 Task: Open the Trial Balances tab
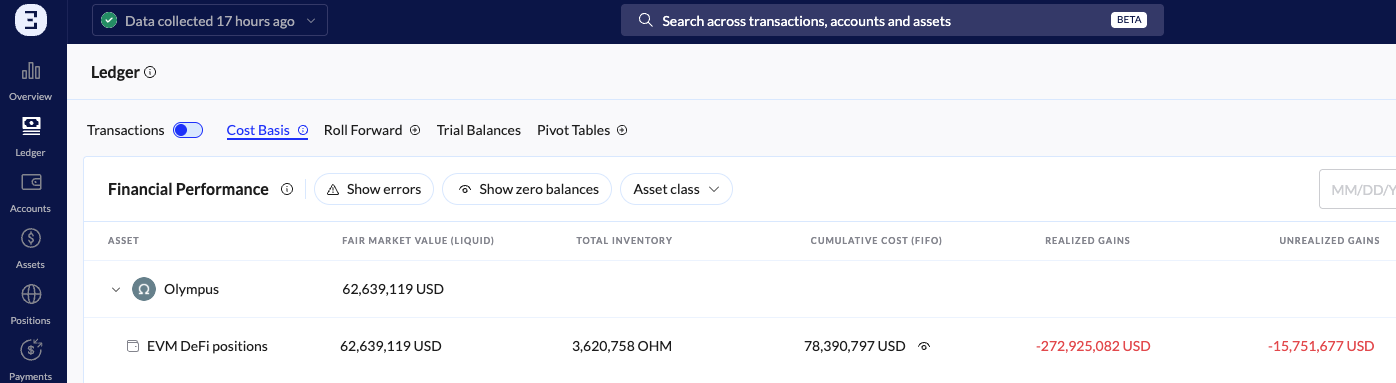(x=479, y=130)
